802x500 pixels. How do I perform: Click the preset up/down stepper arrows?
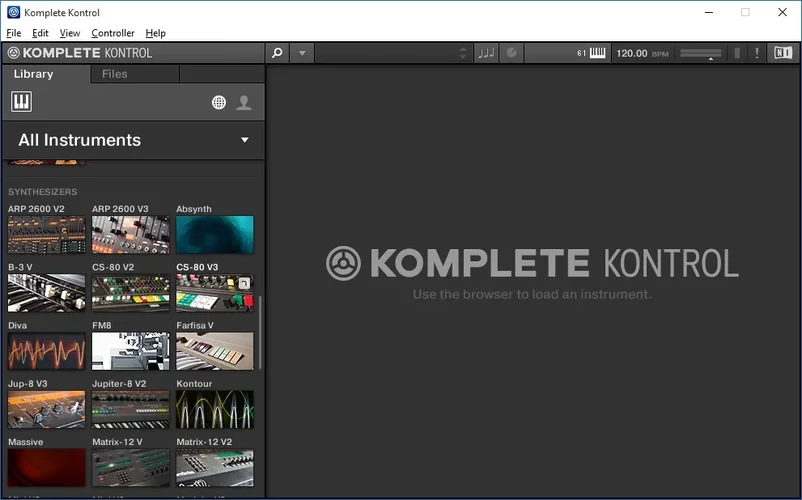(462, 53)
